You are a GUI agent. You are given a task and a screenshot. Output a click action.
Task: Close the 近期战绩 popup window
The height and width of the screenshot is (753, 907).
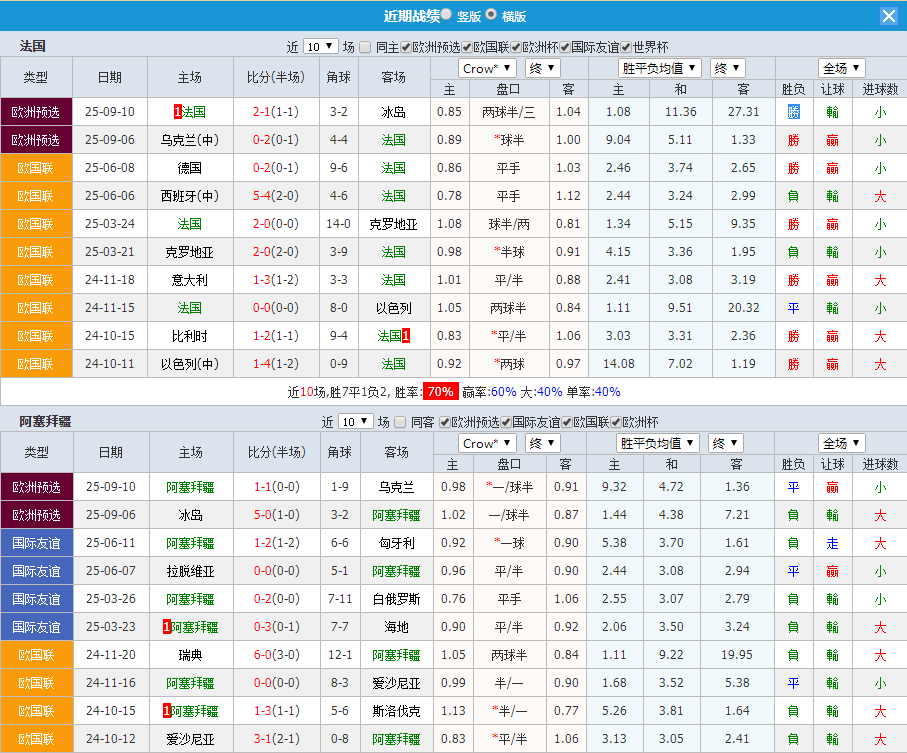(x=889, y=15)
